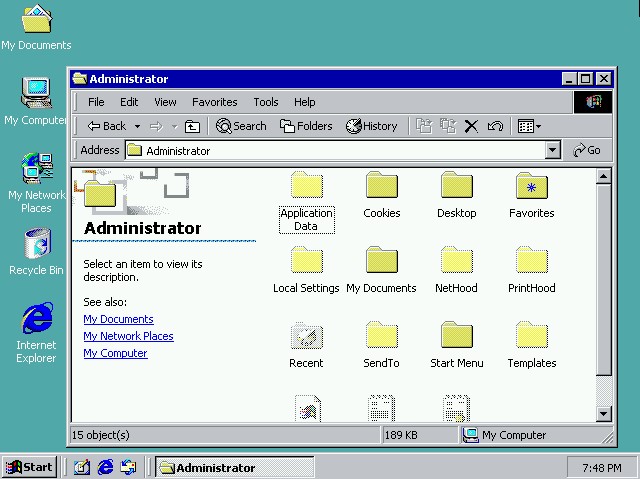Launch Internet Explorer from quick launch

click(x=106, y=467)
